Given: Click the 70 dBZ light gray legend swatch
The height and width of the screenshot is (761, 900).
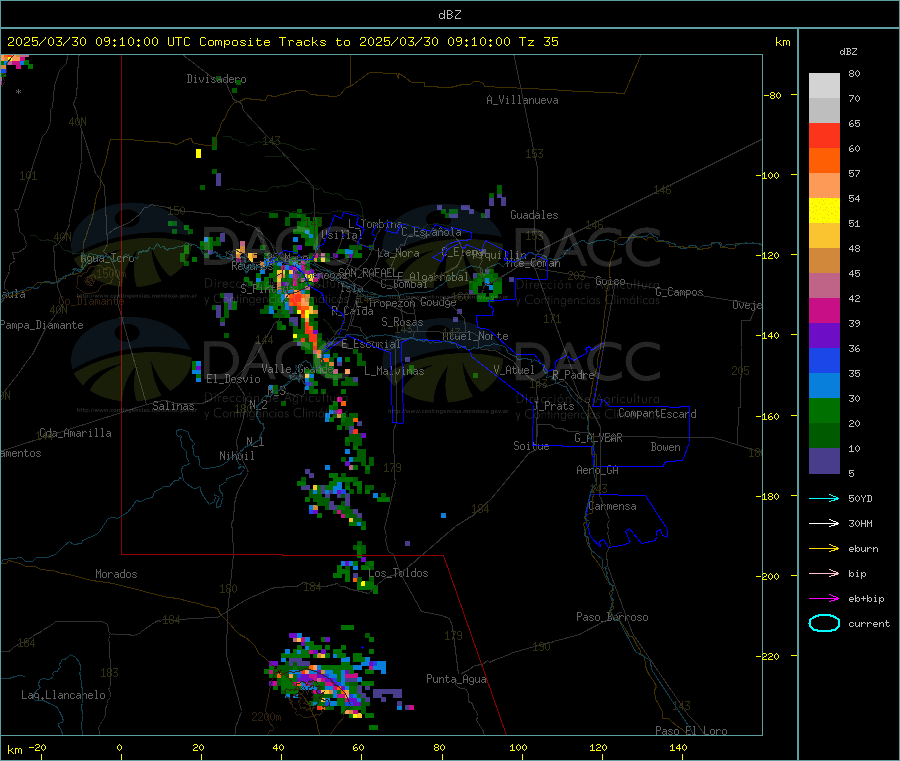Looking at the screenshot, I should click(x=824, y=86).
